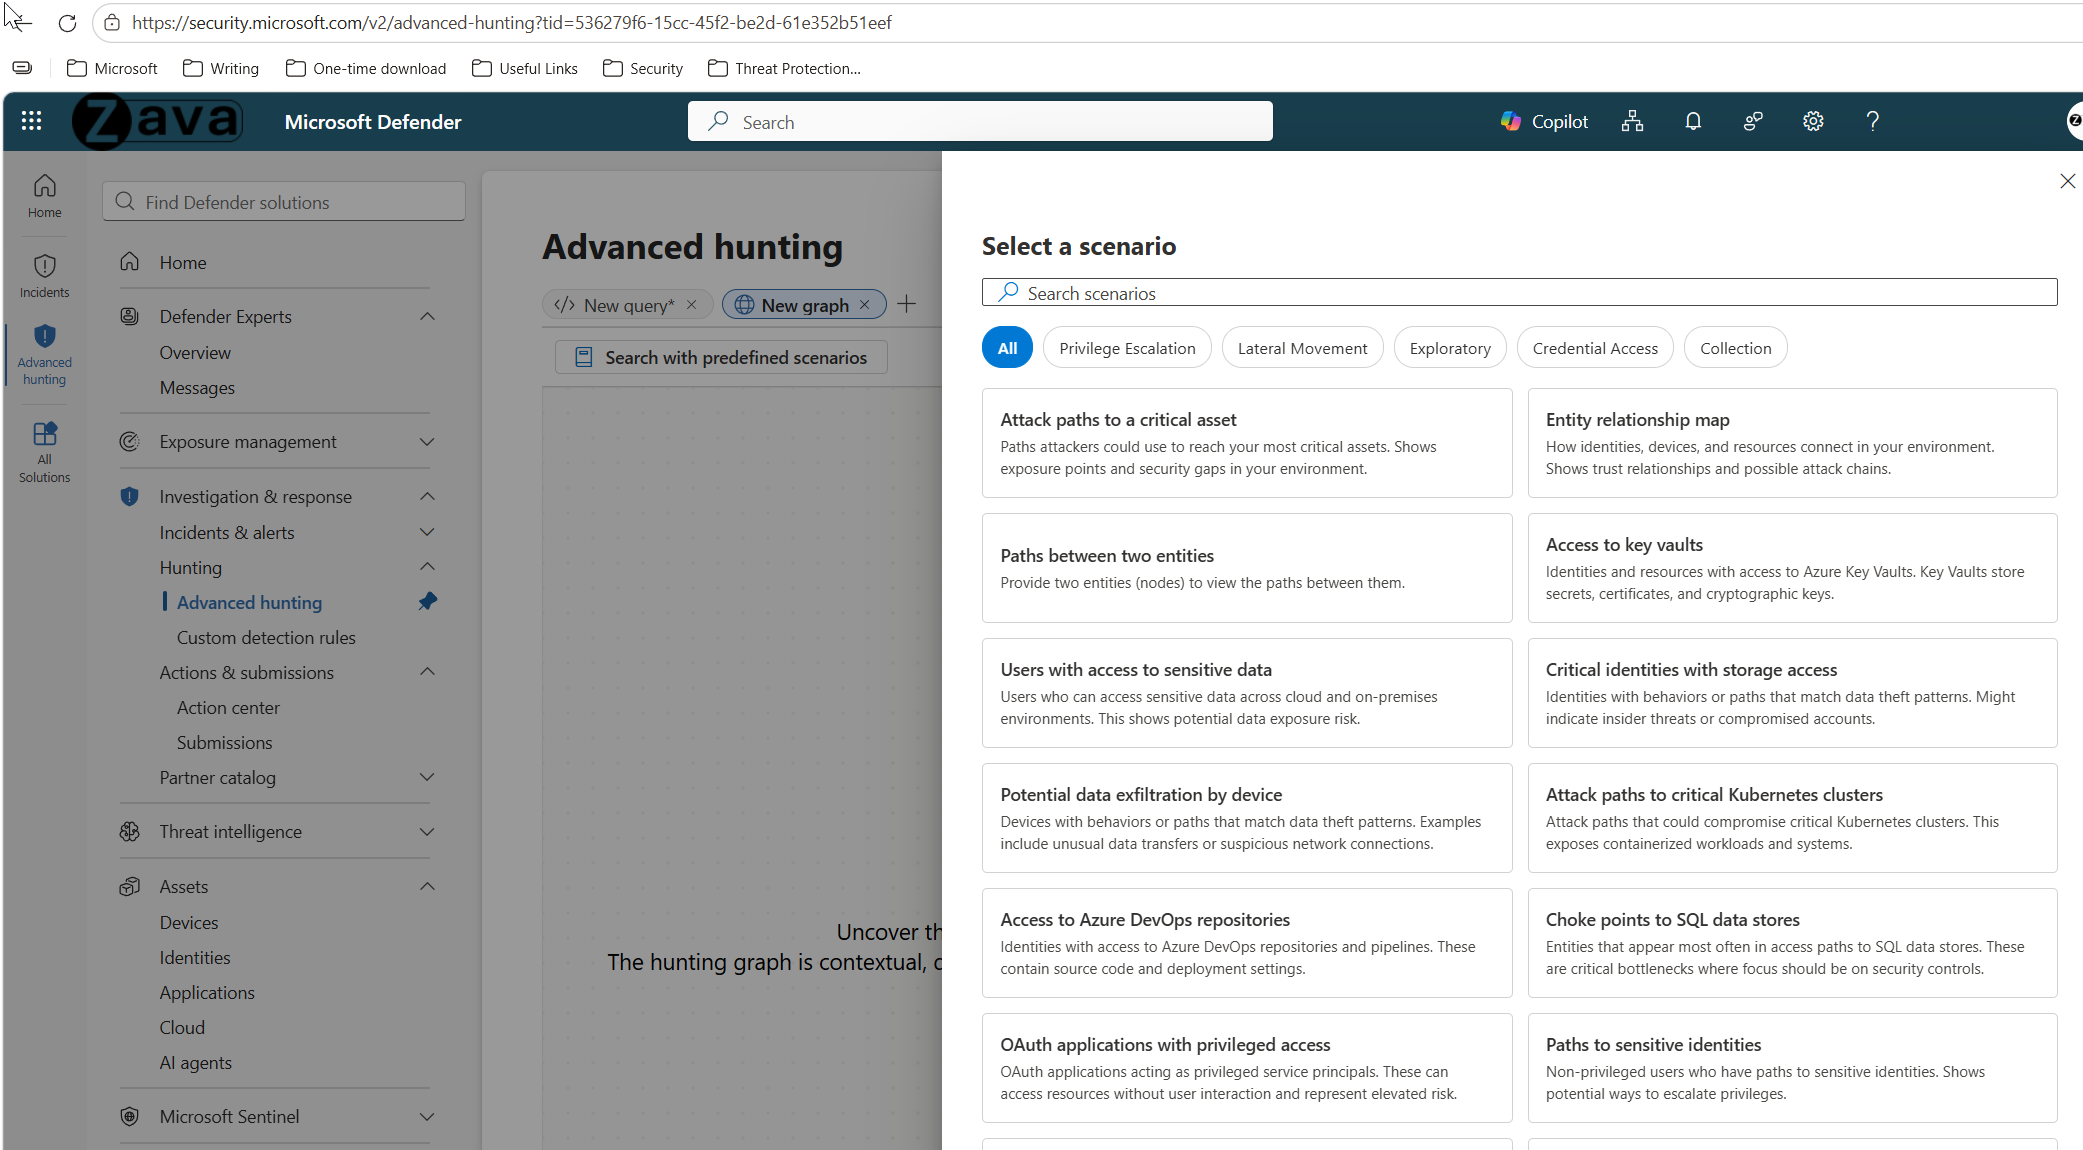Open the app launcher waffle icon
The height and width of the screenshot is (1150, 2083).
click(31, 121)
